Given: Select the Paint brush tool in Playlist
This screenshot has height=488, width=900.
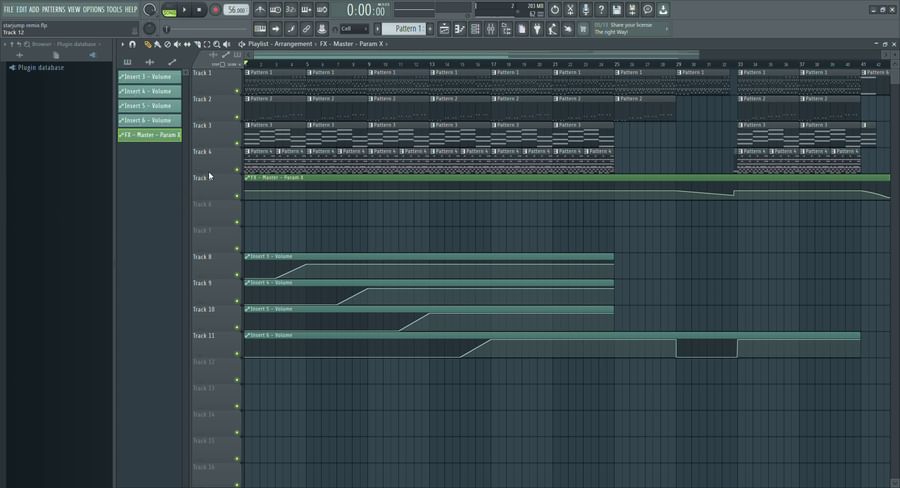Looking at the screenshot, I should point(157,44).
